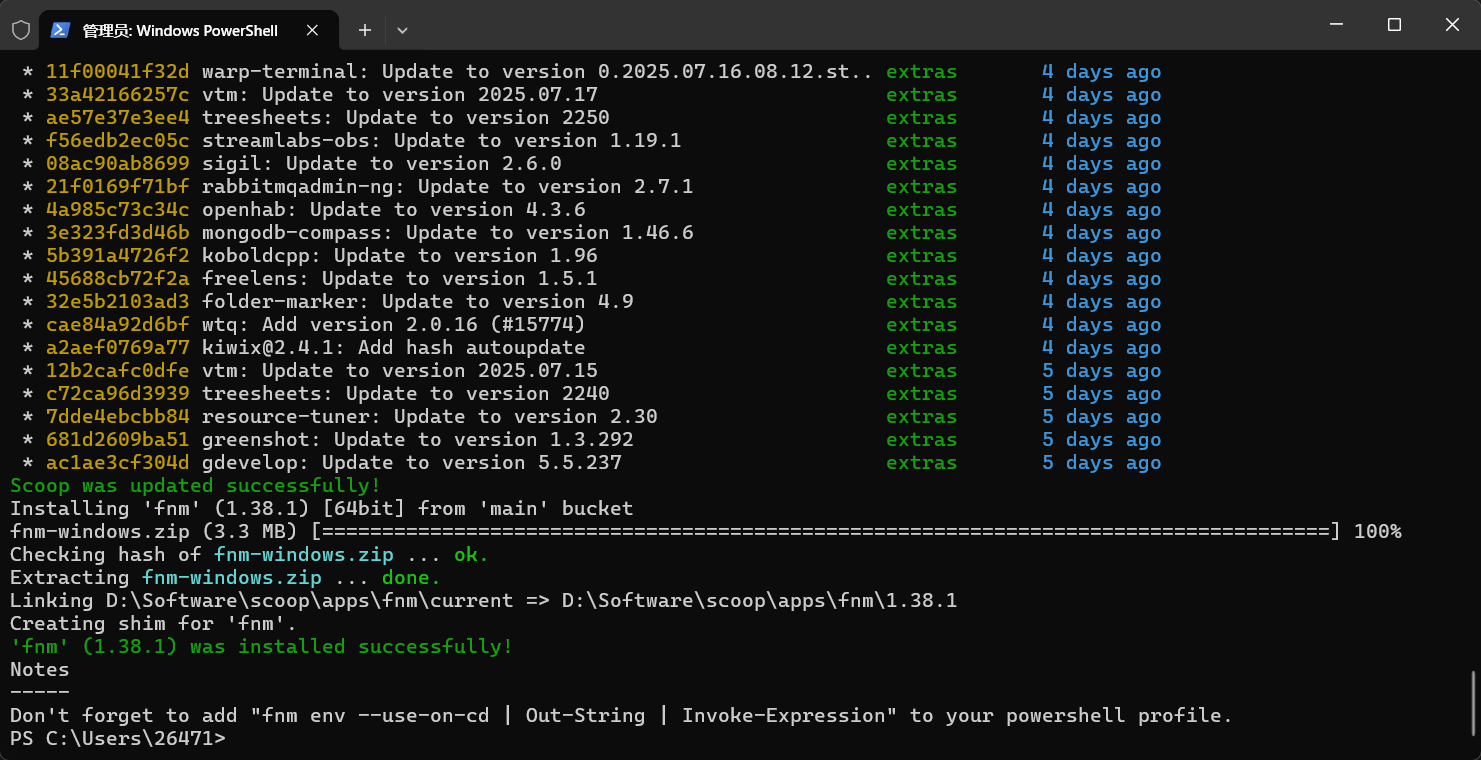Click the mongodb-compass update entry
This screenshot has height=760, width=1481.
click(447, 233)
